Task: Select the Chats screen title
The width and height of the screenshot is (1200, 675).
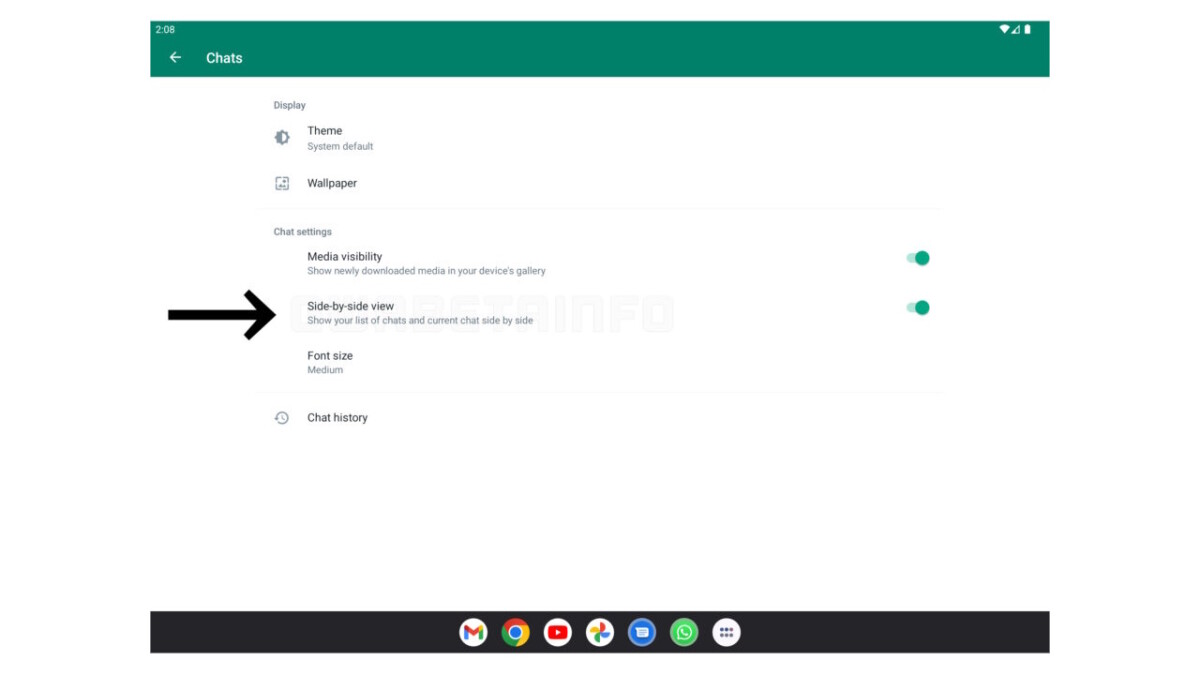Action: coord(224,57)
